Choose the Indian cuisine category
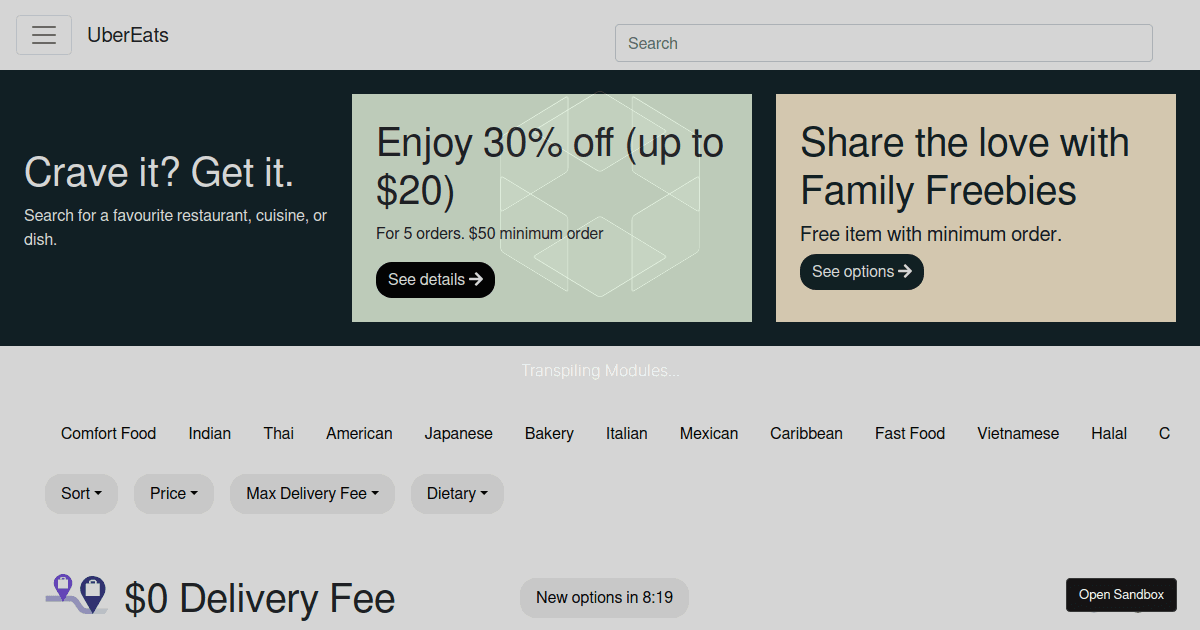 pos(210,433)
